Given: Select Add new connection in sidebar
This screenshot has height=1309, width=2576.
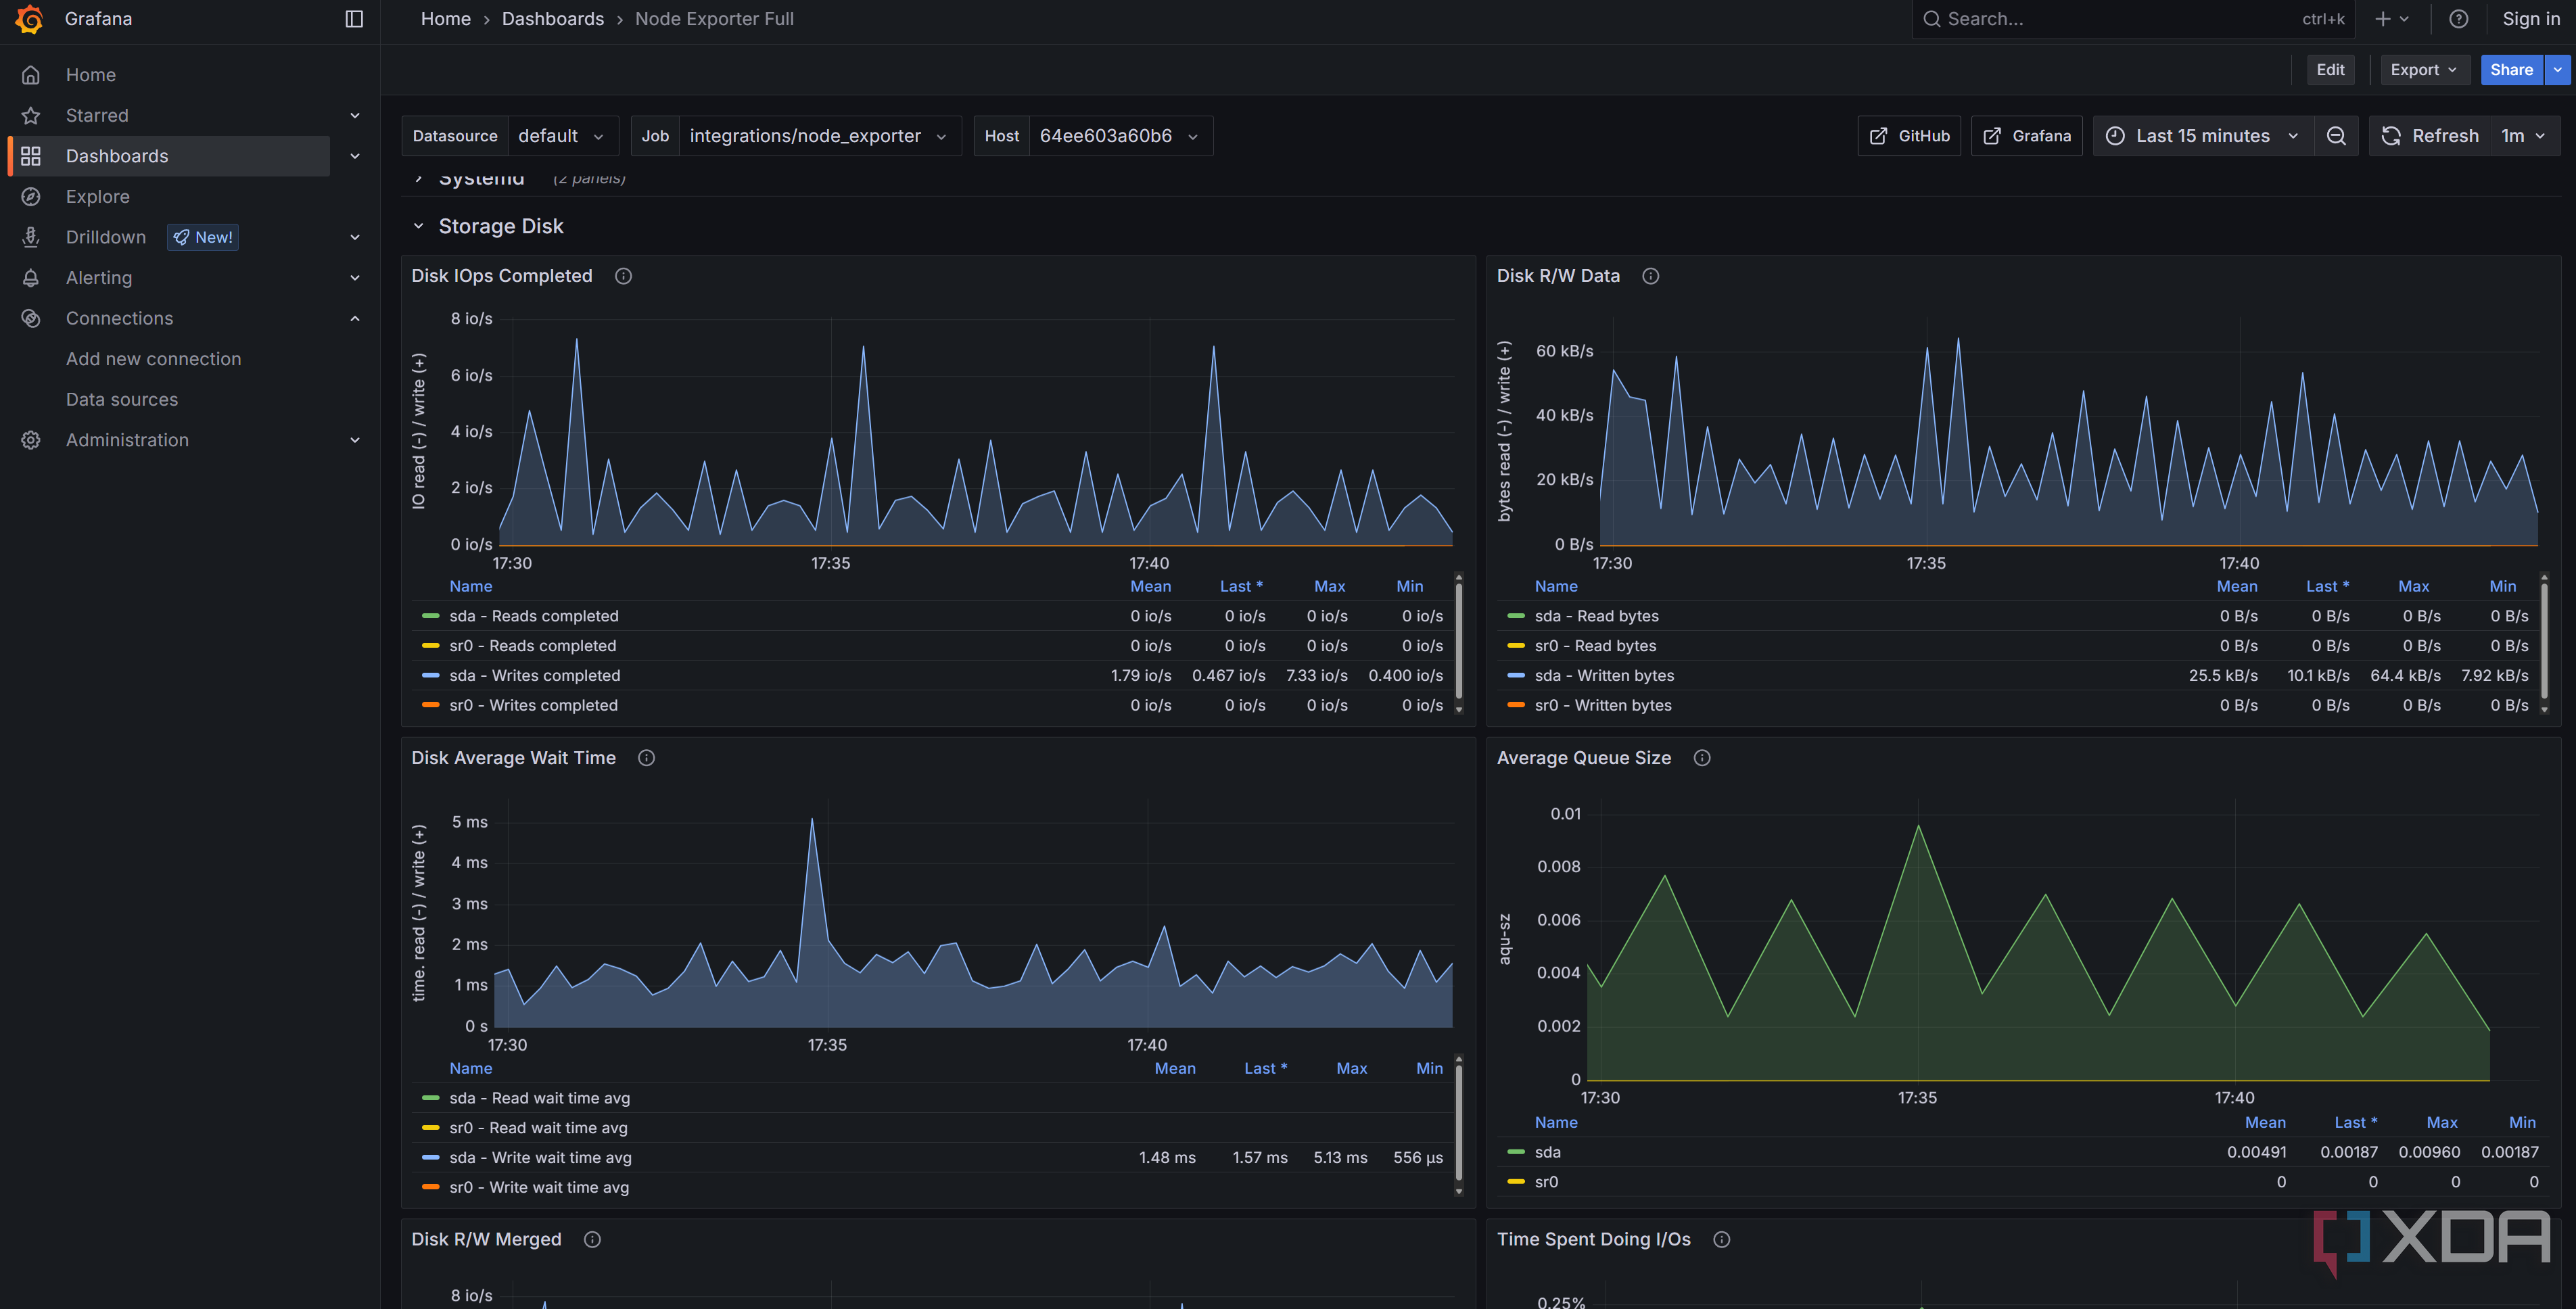Looking at the screenshot, I should tap(153, 359).
